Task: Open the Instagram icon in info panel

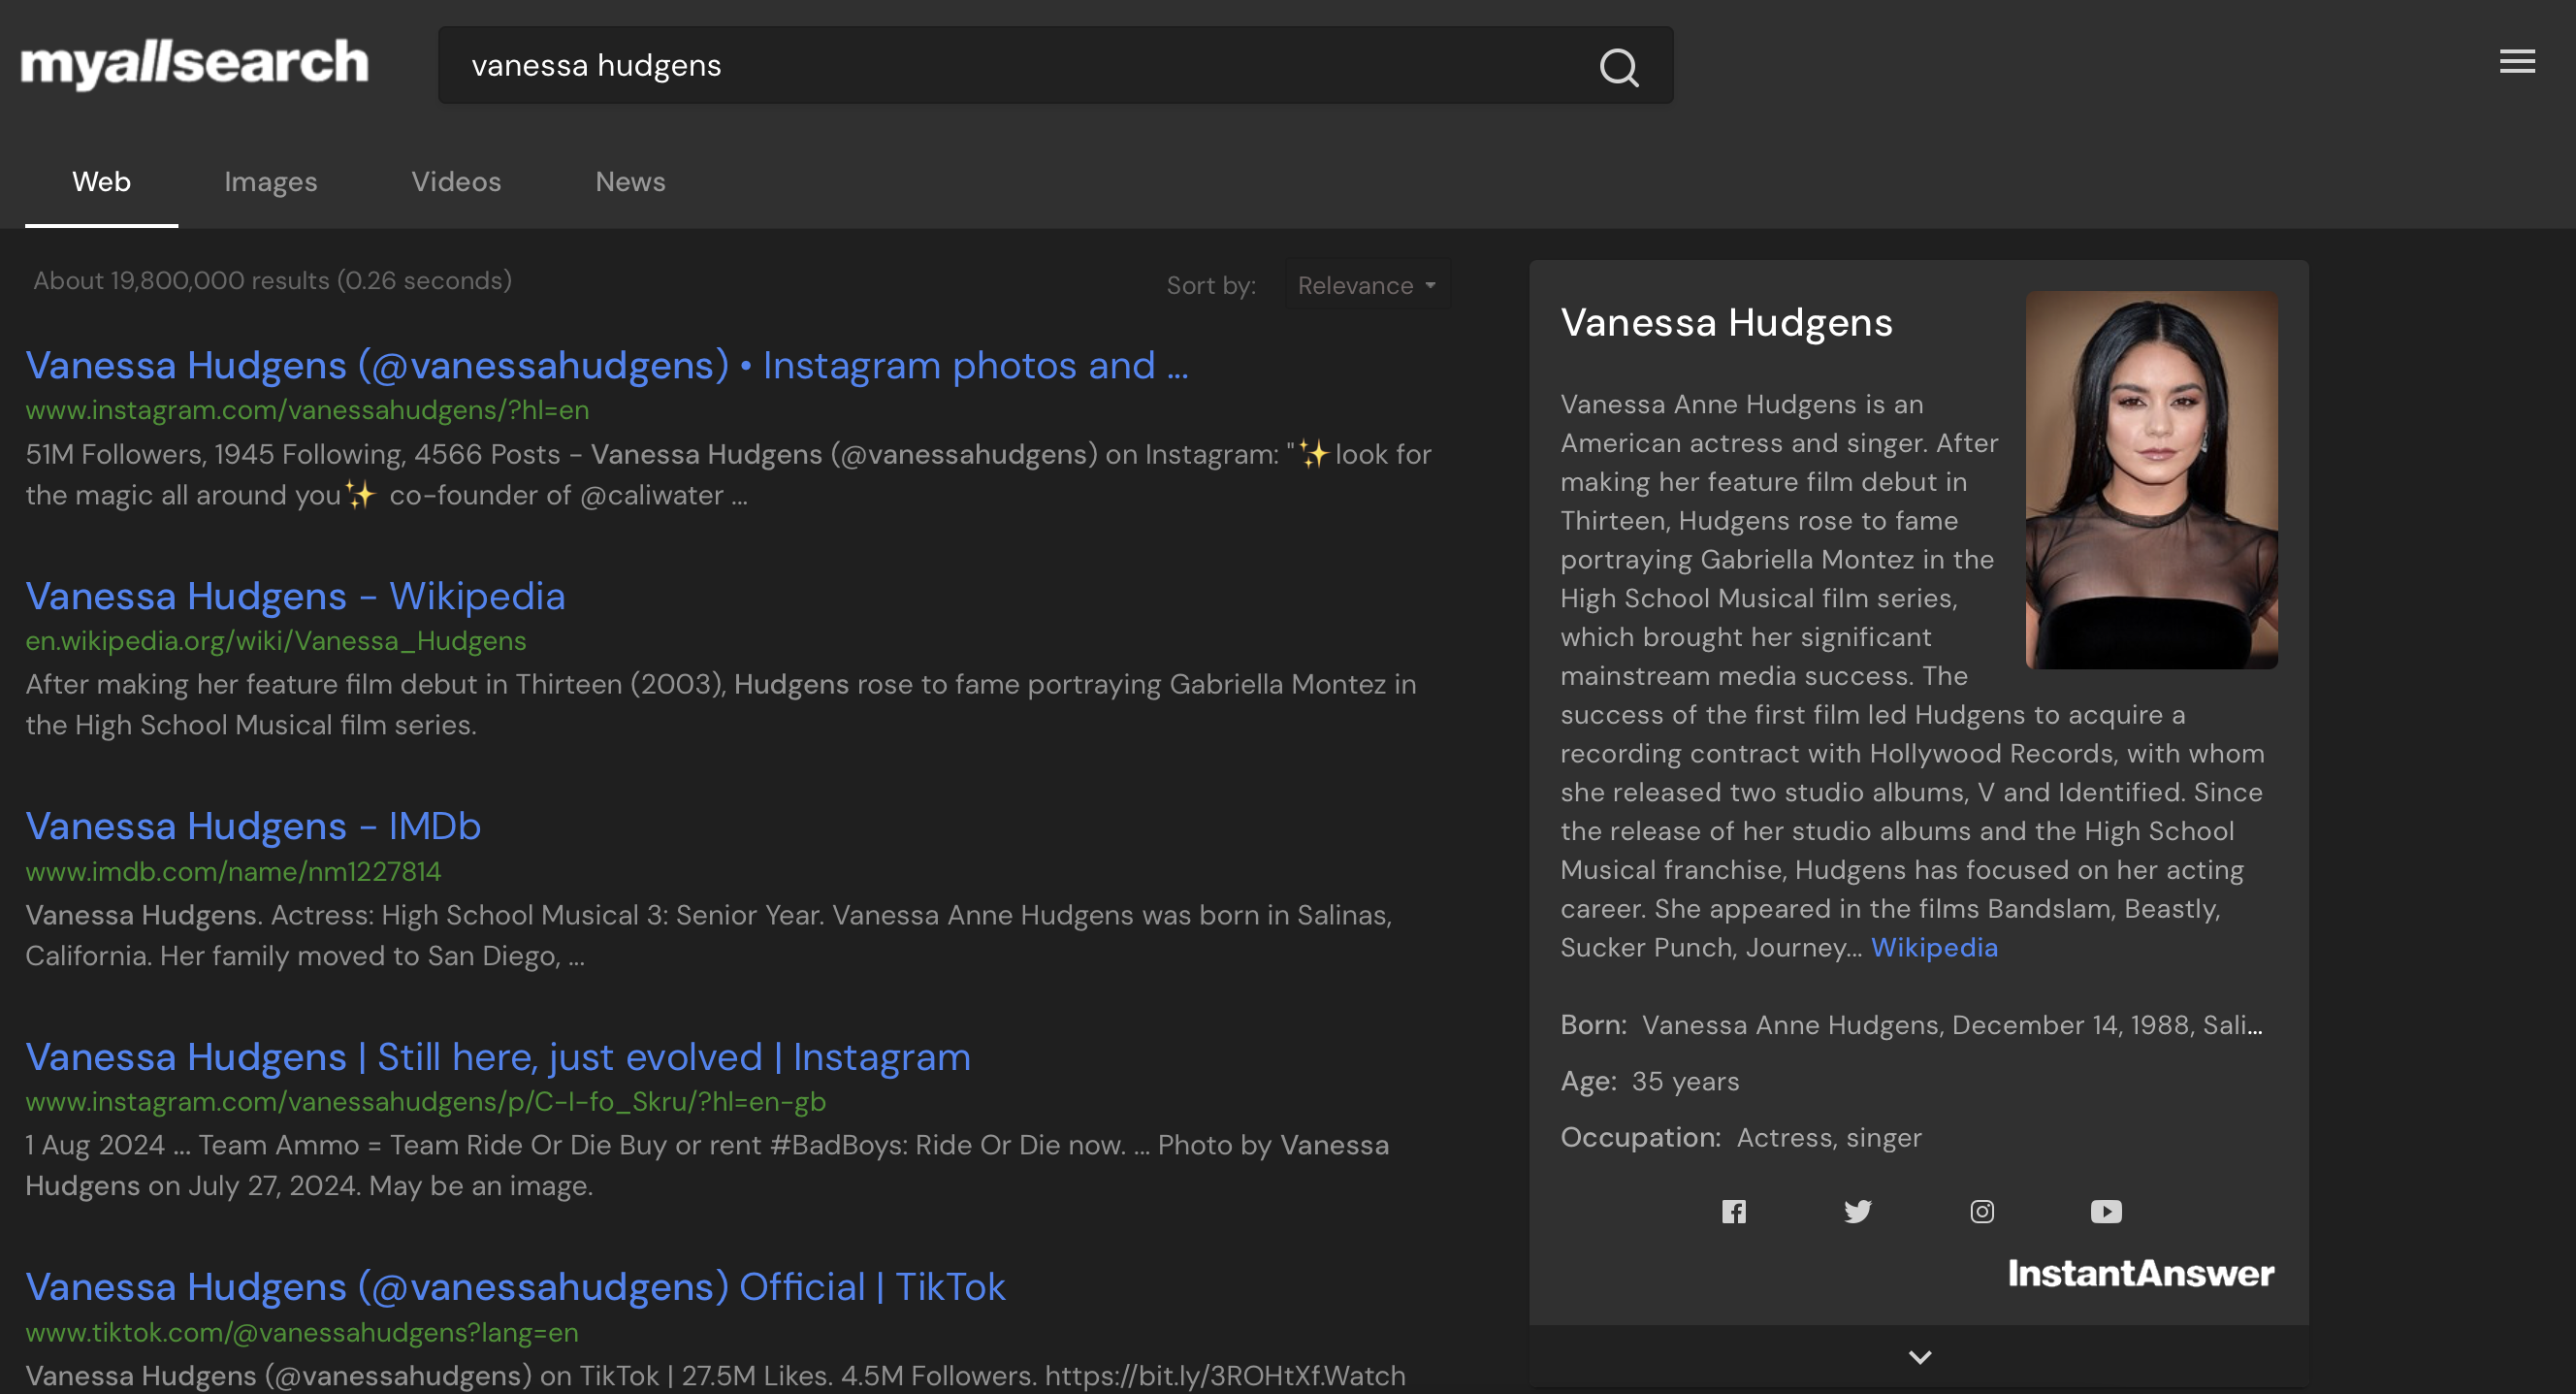Action: point(1981,1211)
